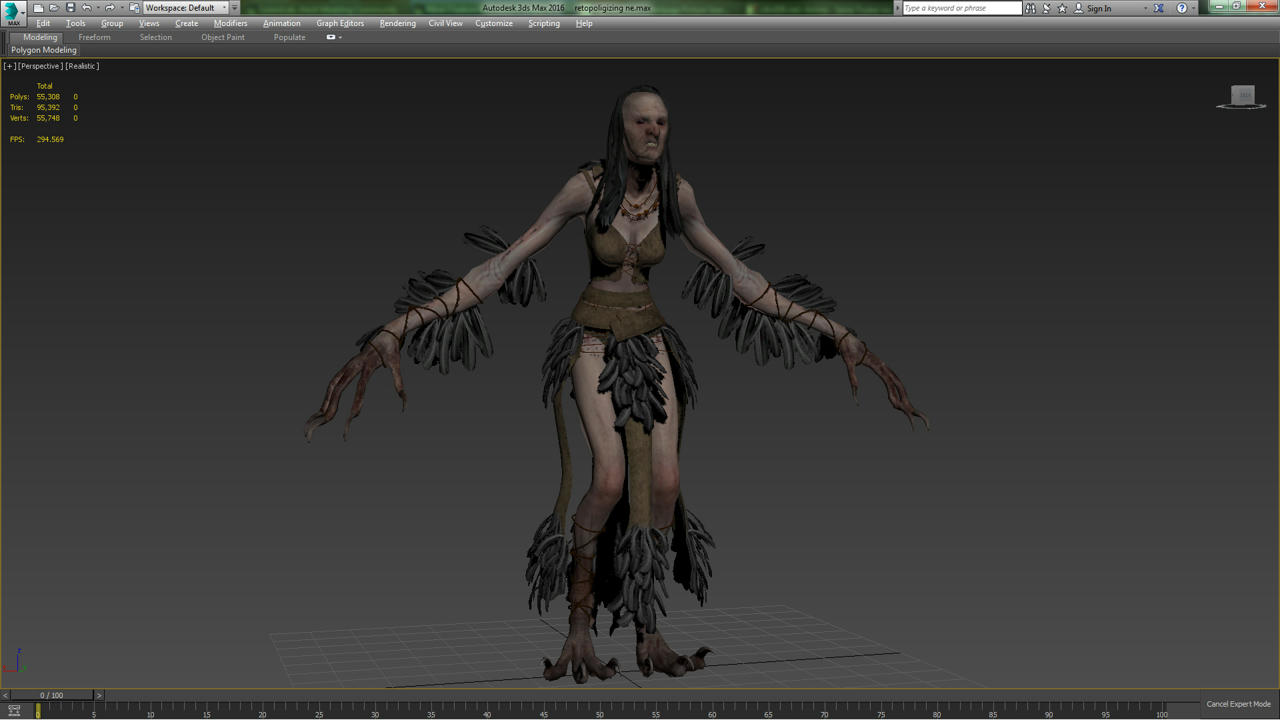Search help with the binoculars icon
1280x720 pixels.
tap(1030, 8)
